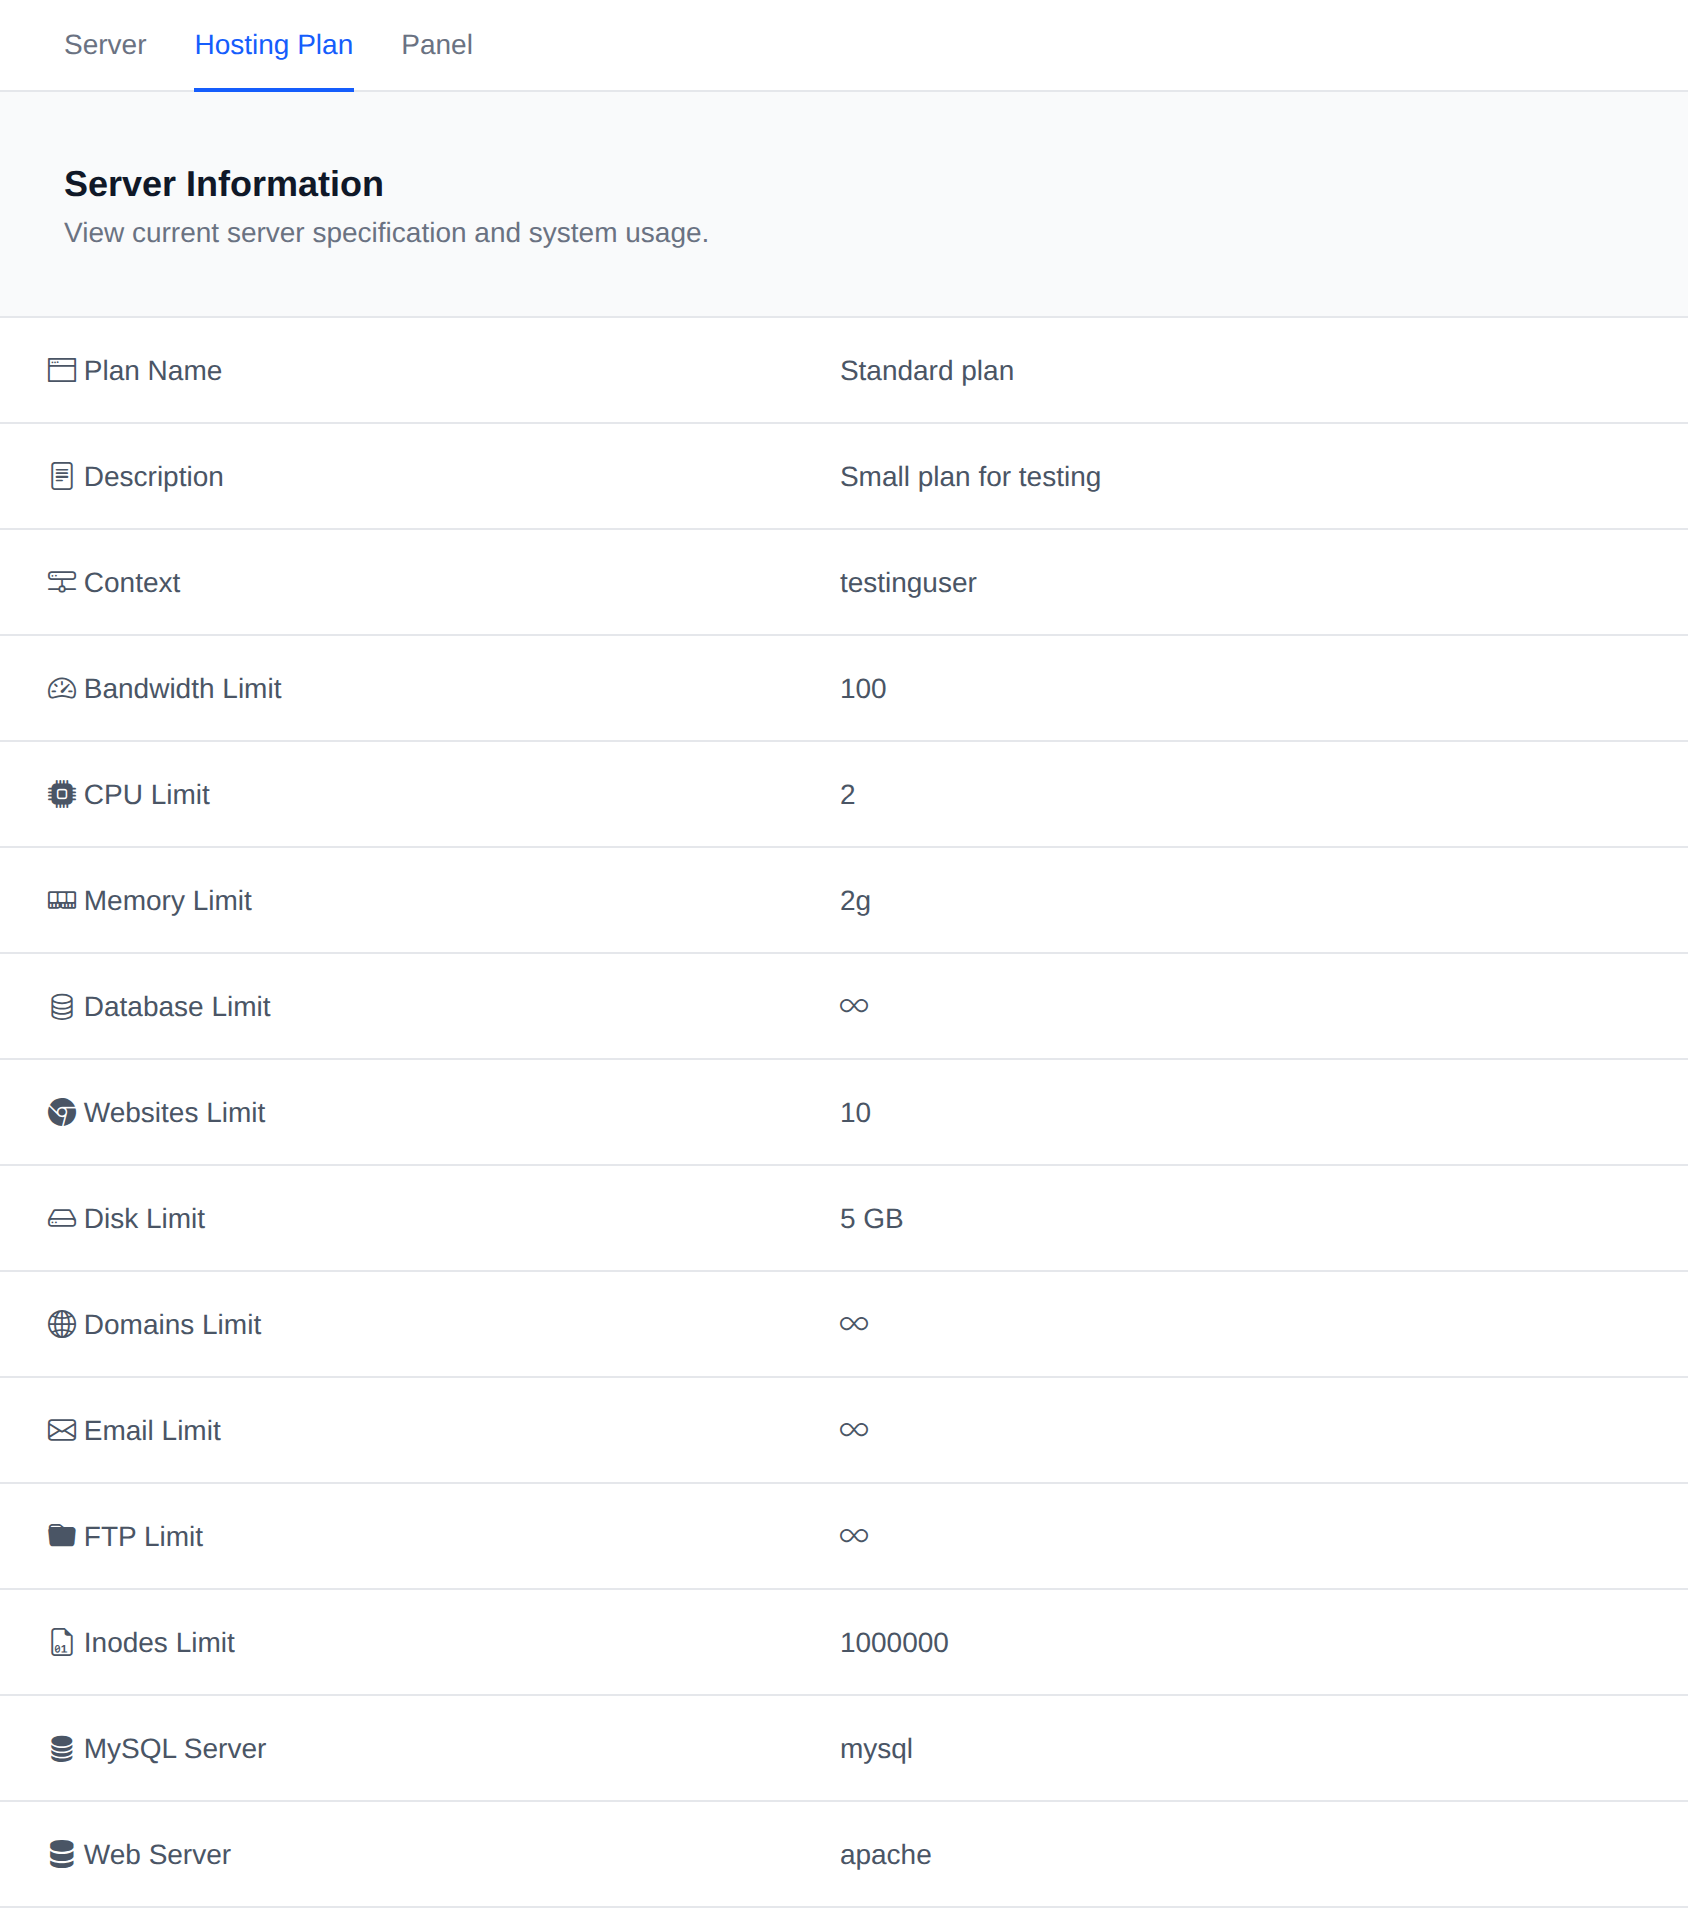
Task: Switch to the Server tab
Action: tap(105, 45)
